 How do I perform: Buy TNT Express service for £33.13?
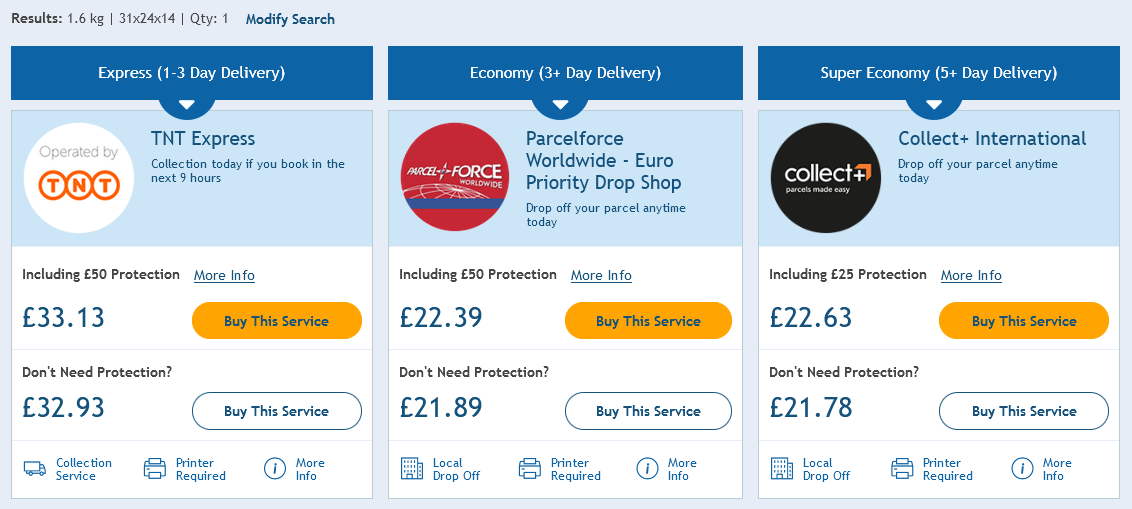click(x=277, y=321)
